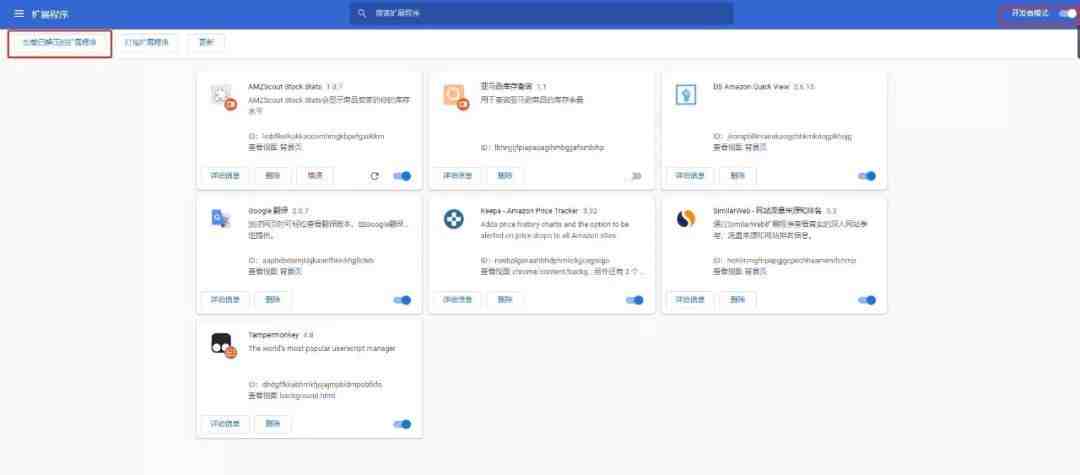View errors for AMZScout Stock Stats

(x=315, y=176)
